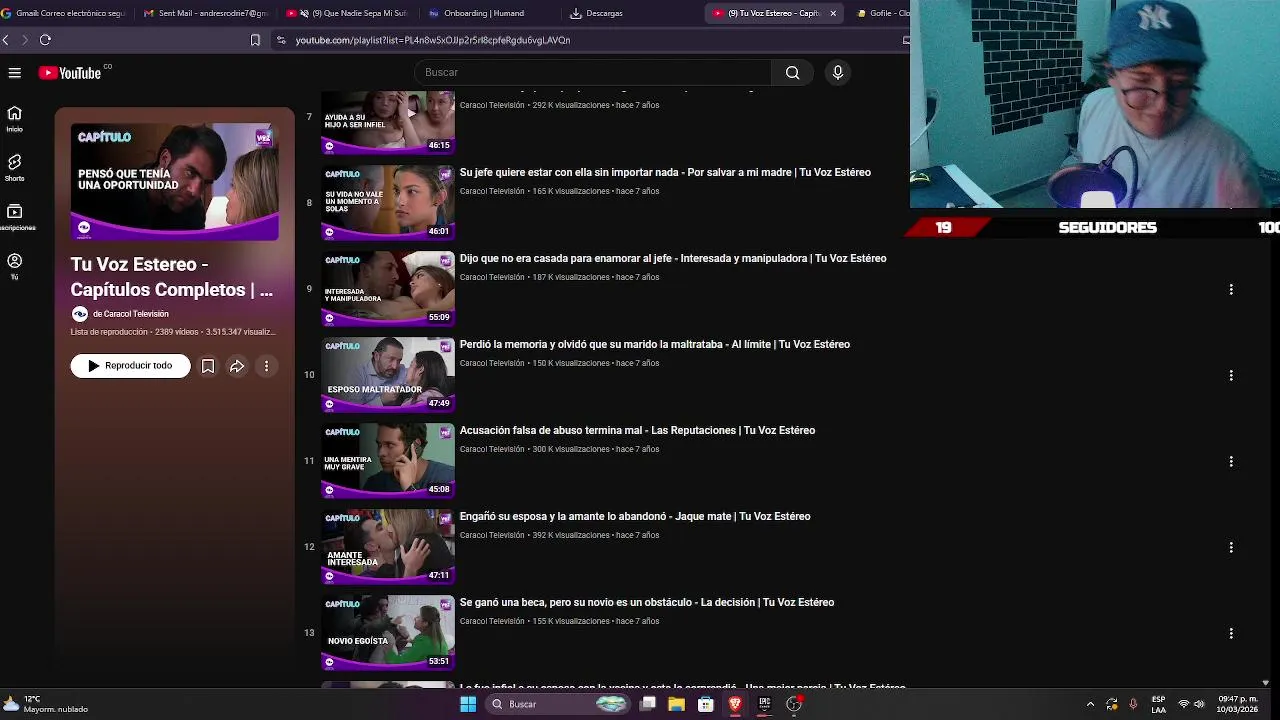Screen dimensions: 1280x720
Task: Open OBS Studio from the taskbar
Action: pyautogui.click(x=794, y=704)
